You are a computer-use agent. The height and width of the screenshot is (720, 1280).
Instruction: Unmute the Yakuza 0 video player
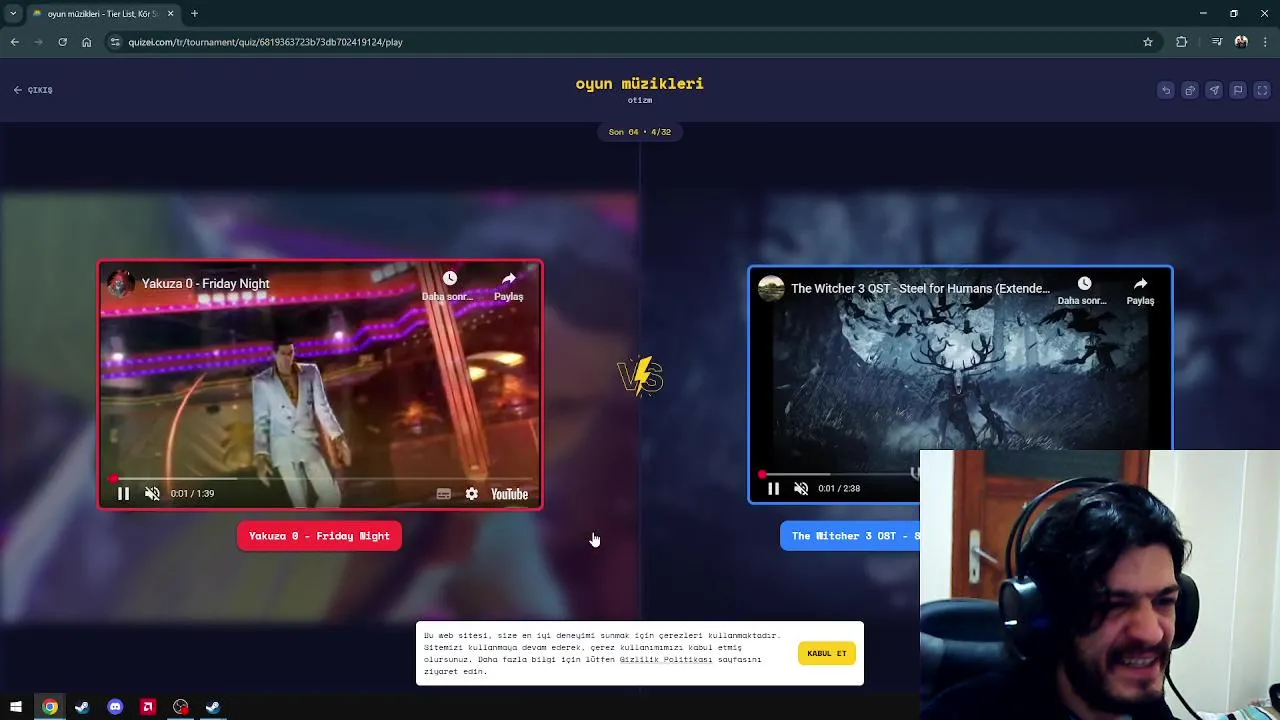point(152,494)
